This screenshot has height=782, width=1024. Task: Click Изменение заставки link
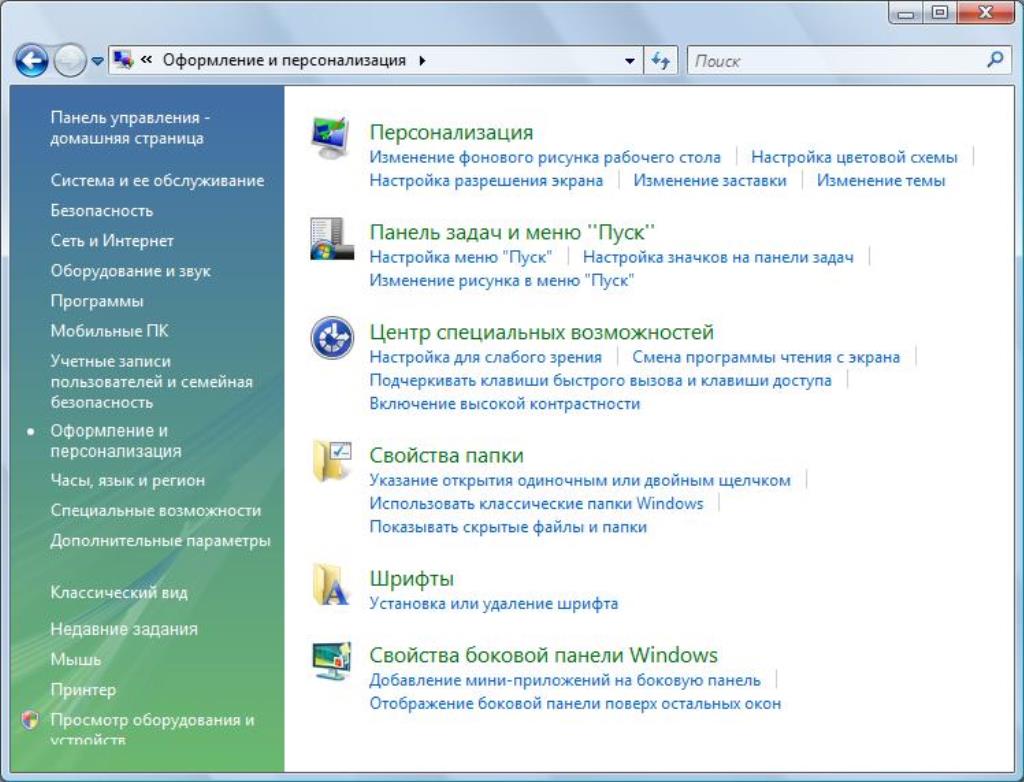pos(710,180)
